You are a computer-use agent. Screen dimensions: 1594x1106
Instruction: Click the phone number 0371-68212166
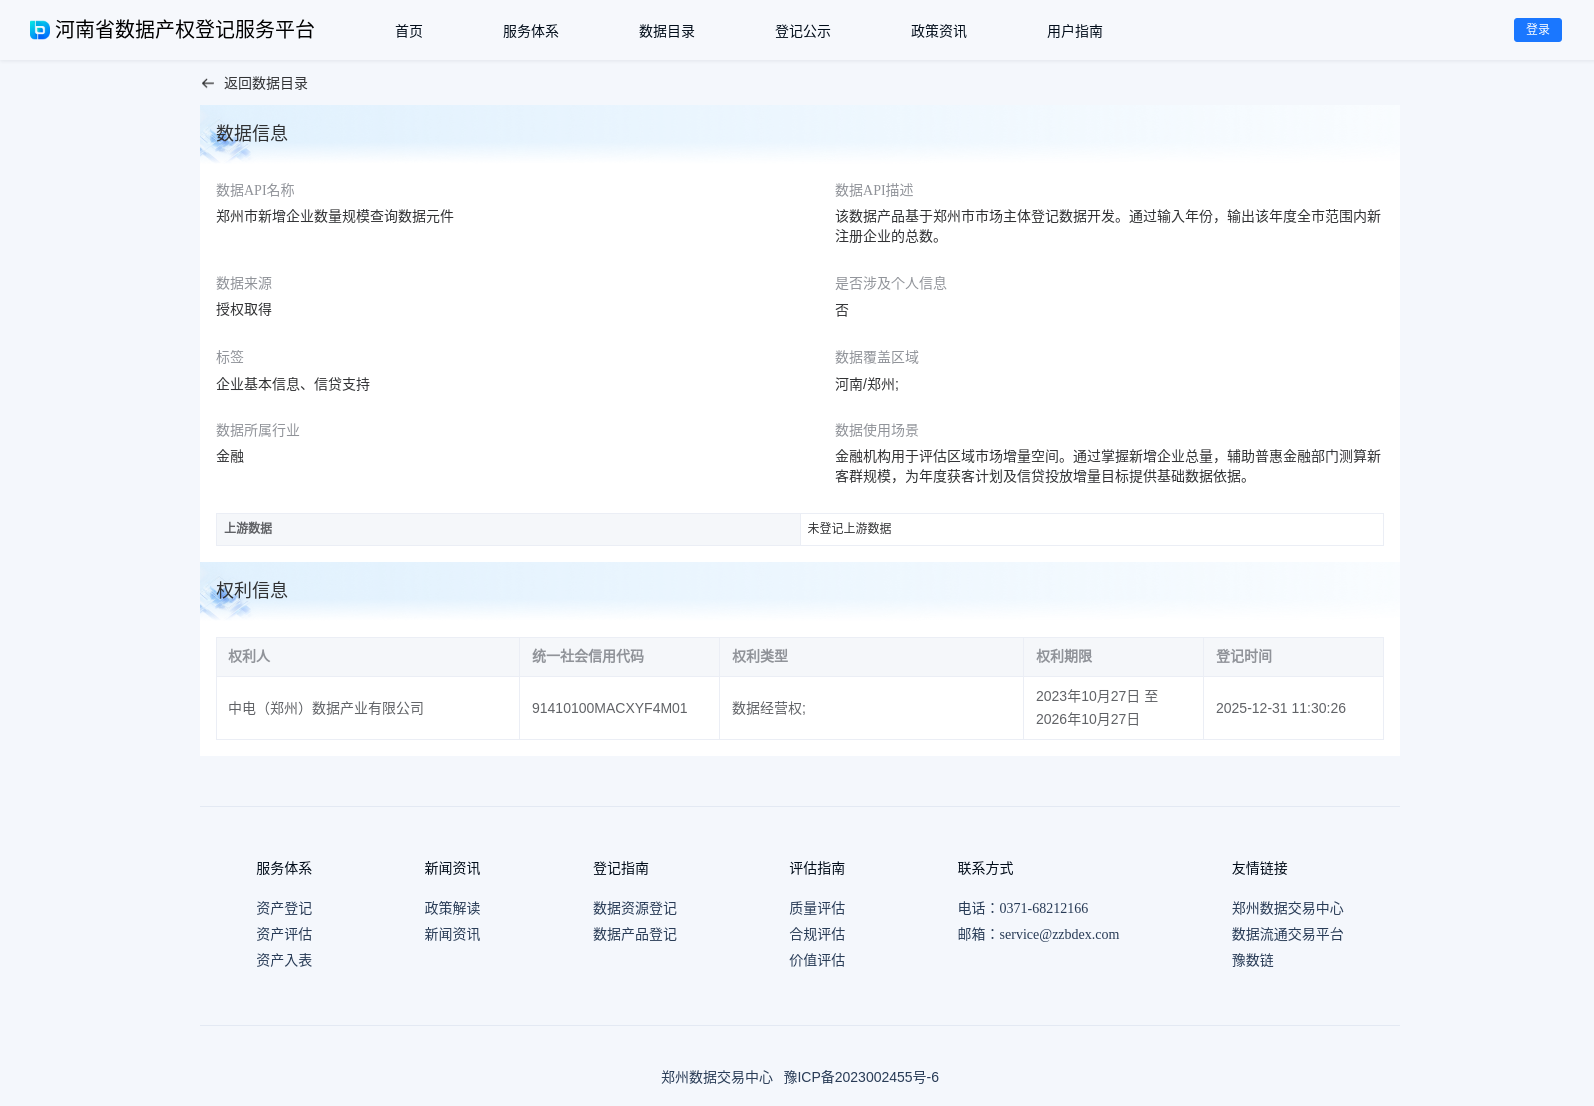[1043, 908]
